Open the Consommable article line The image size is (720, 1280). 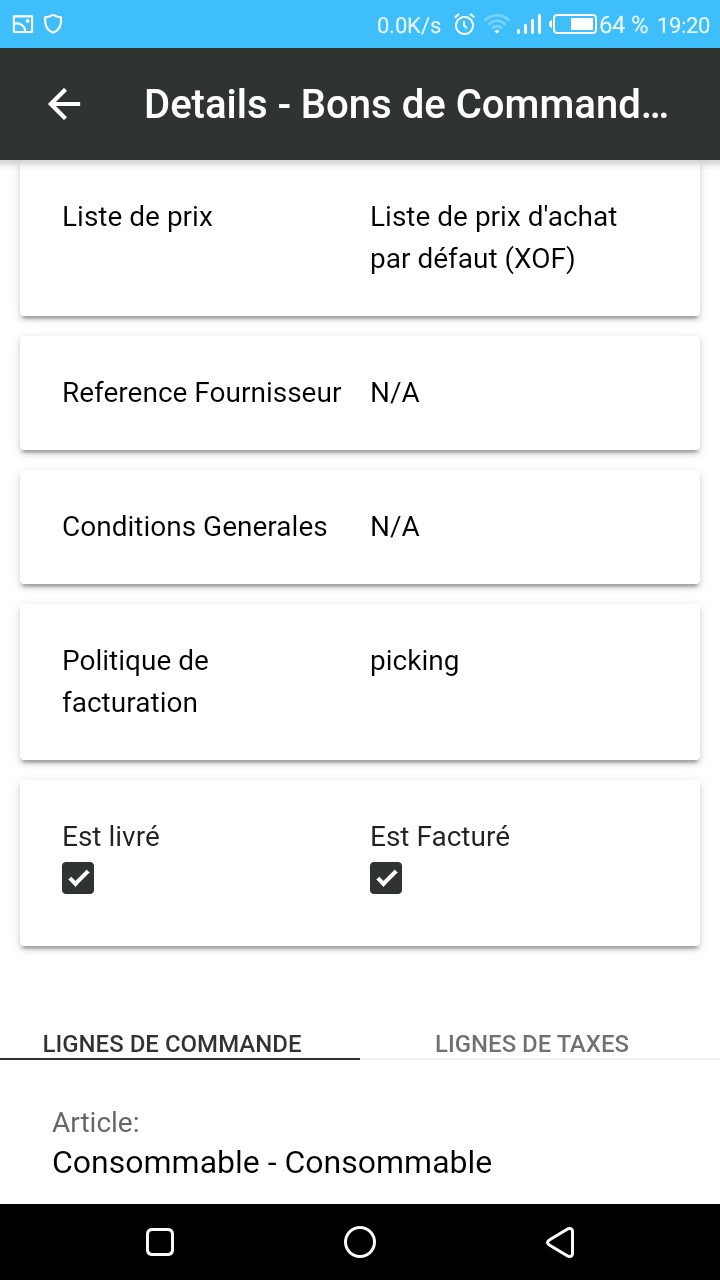272,1162
